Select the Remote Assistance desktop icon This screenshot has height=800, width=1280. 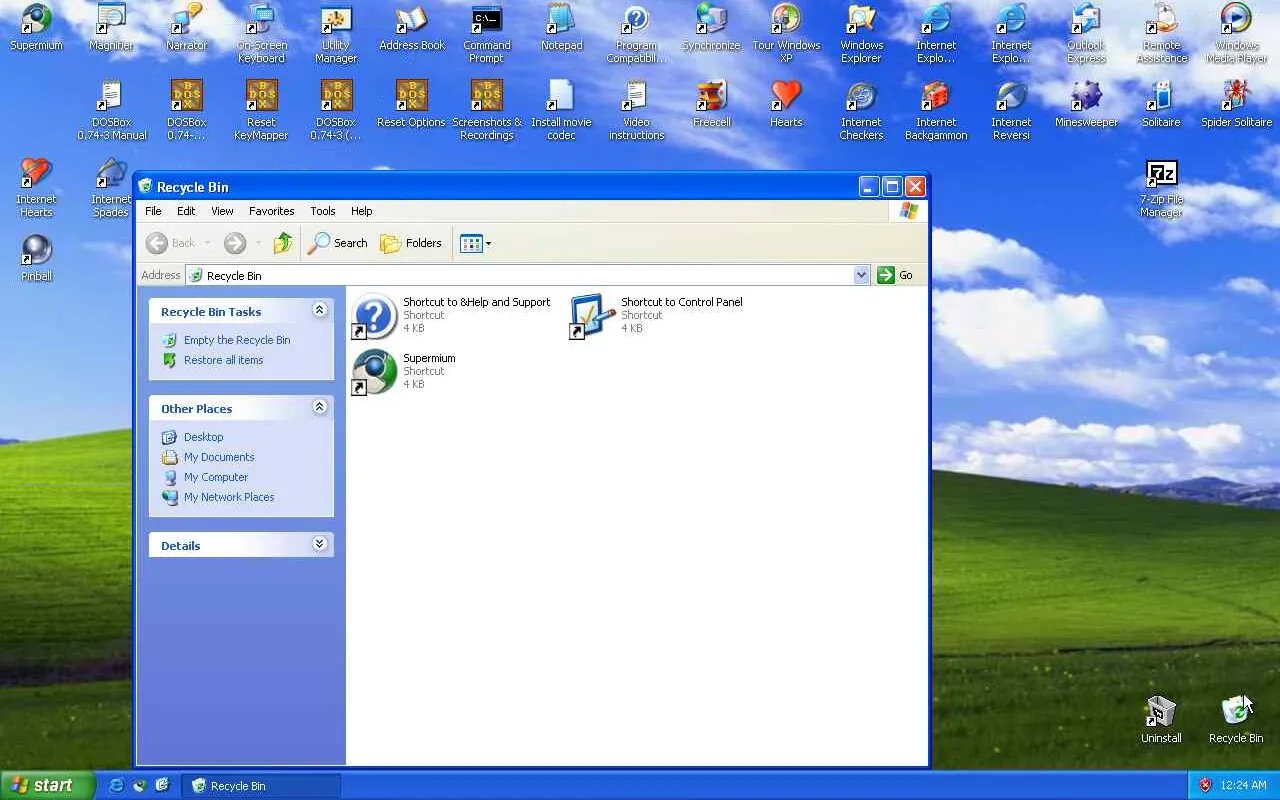(1162, 34)
